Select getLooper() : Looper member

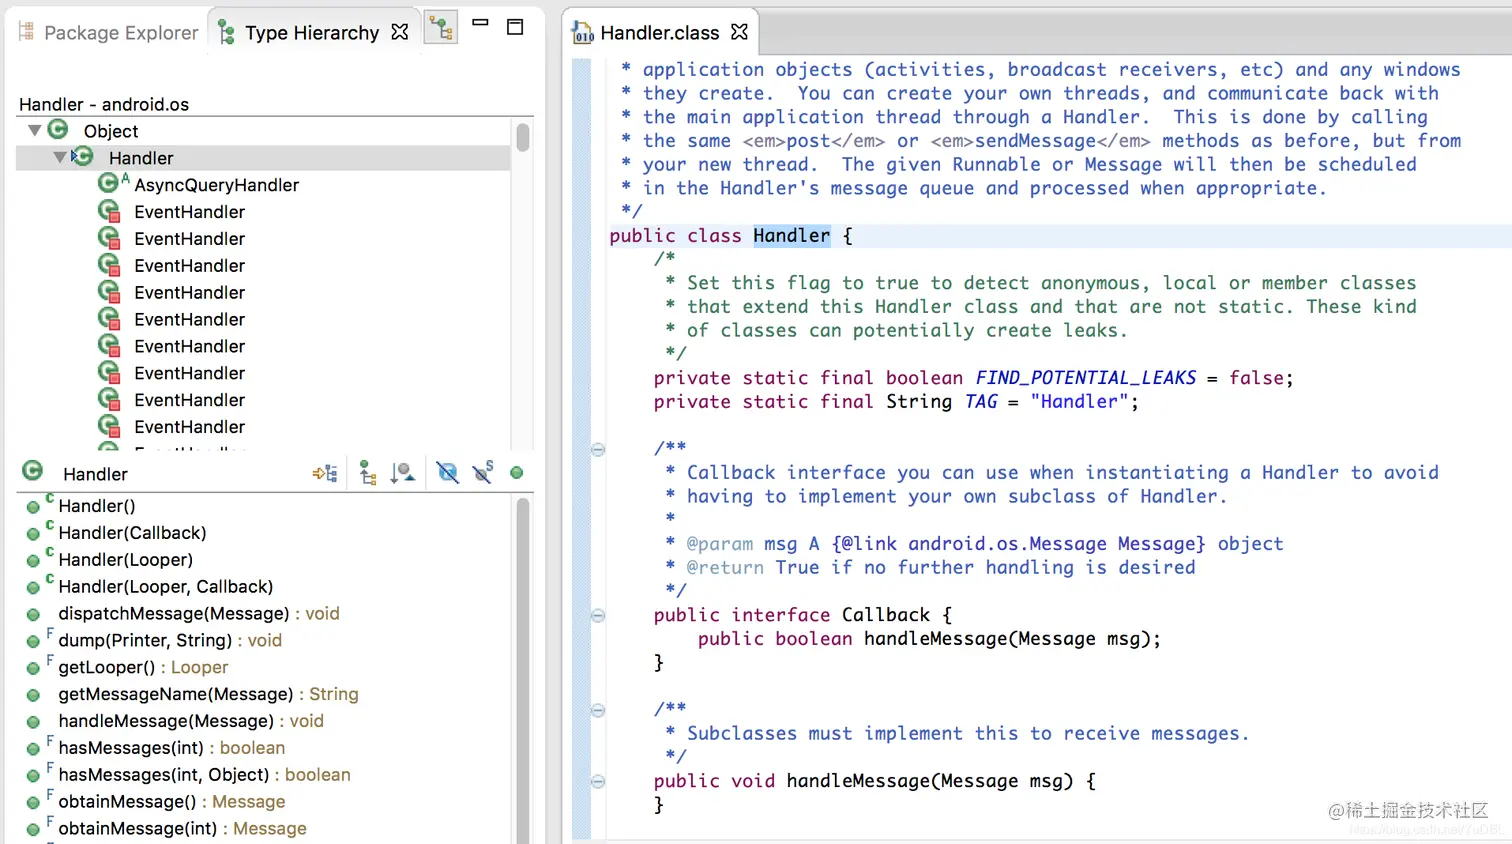pos(143,668)
